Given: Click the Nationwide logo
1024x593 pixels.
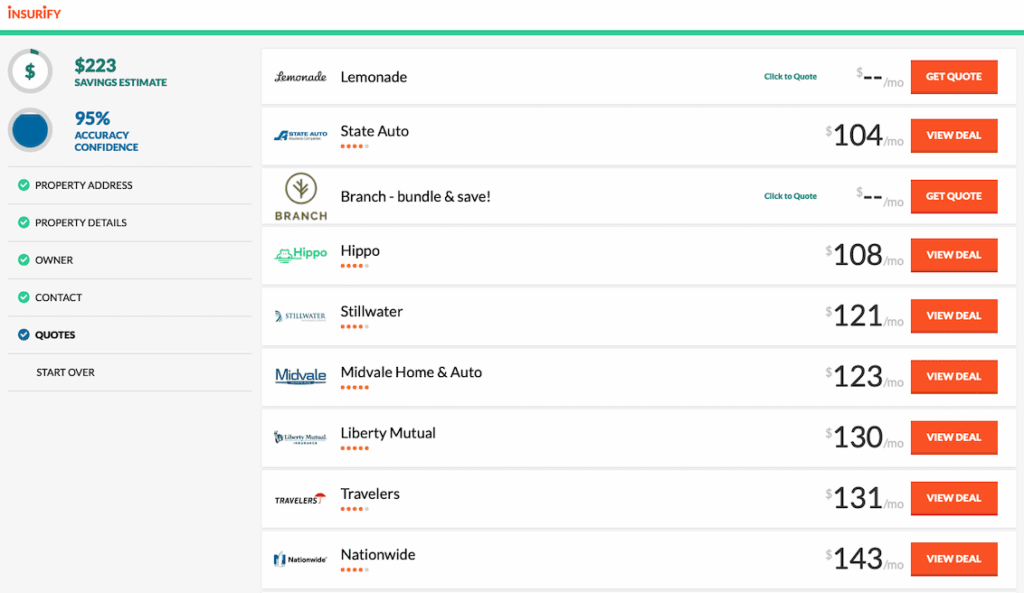Looking at the screenshot, I should click(x=300, y=559).
